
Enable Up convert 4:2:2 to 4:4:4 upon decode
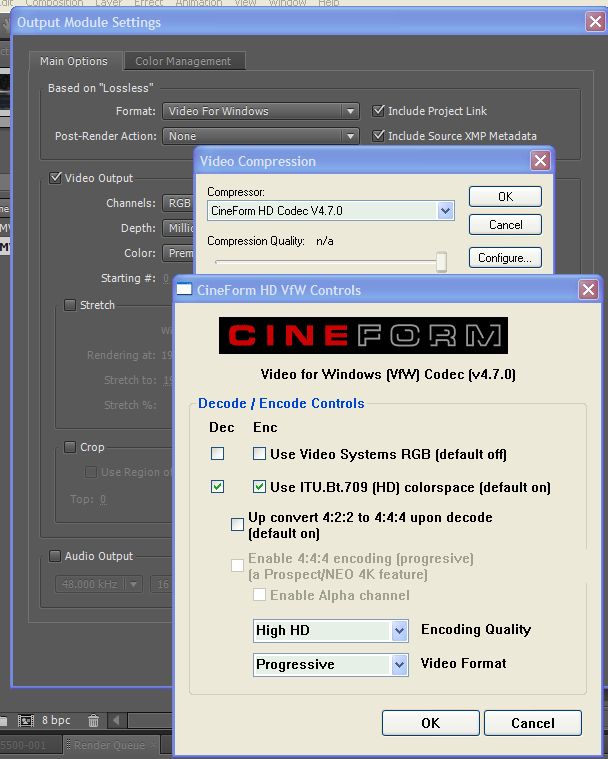pos(237,524)
